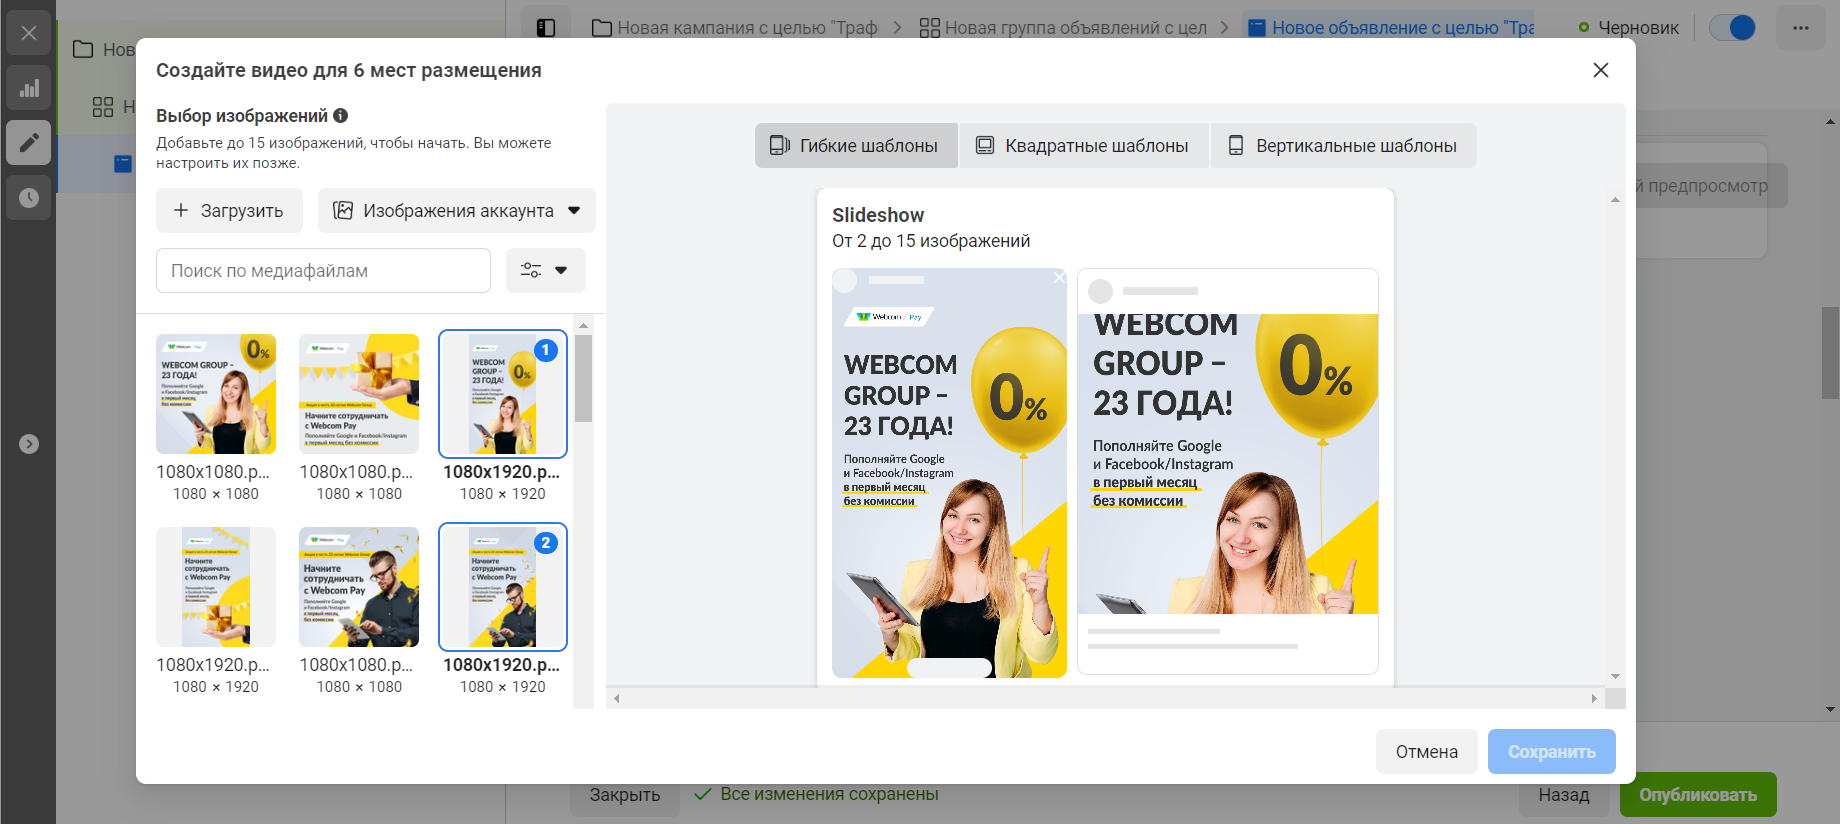Click the Отмена cancel button
The height and width of the screenshot is (824, 1840).
pyautogui.click(x=1427, y=752)
